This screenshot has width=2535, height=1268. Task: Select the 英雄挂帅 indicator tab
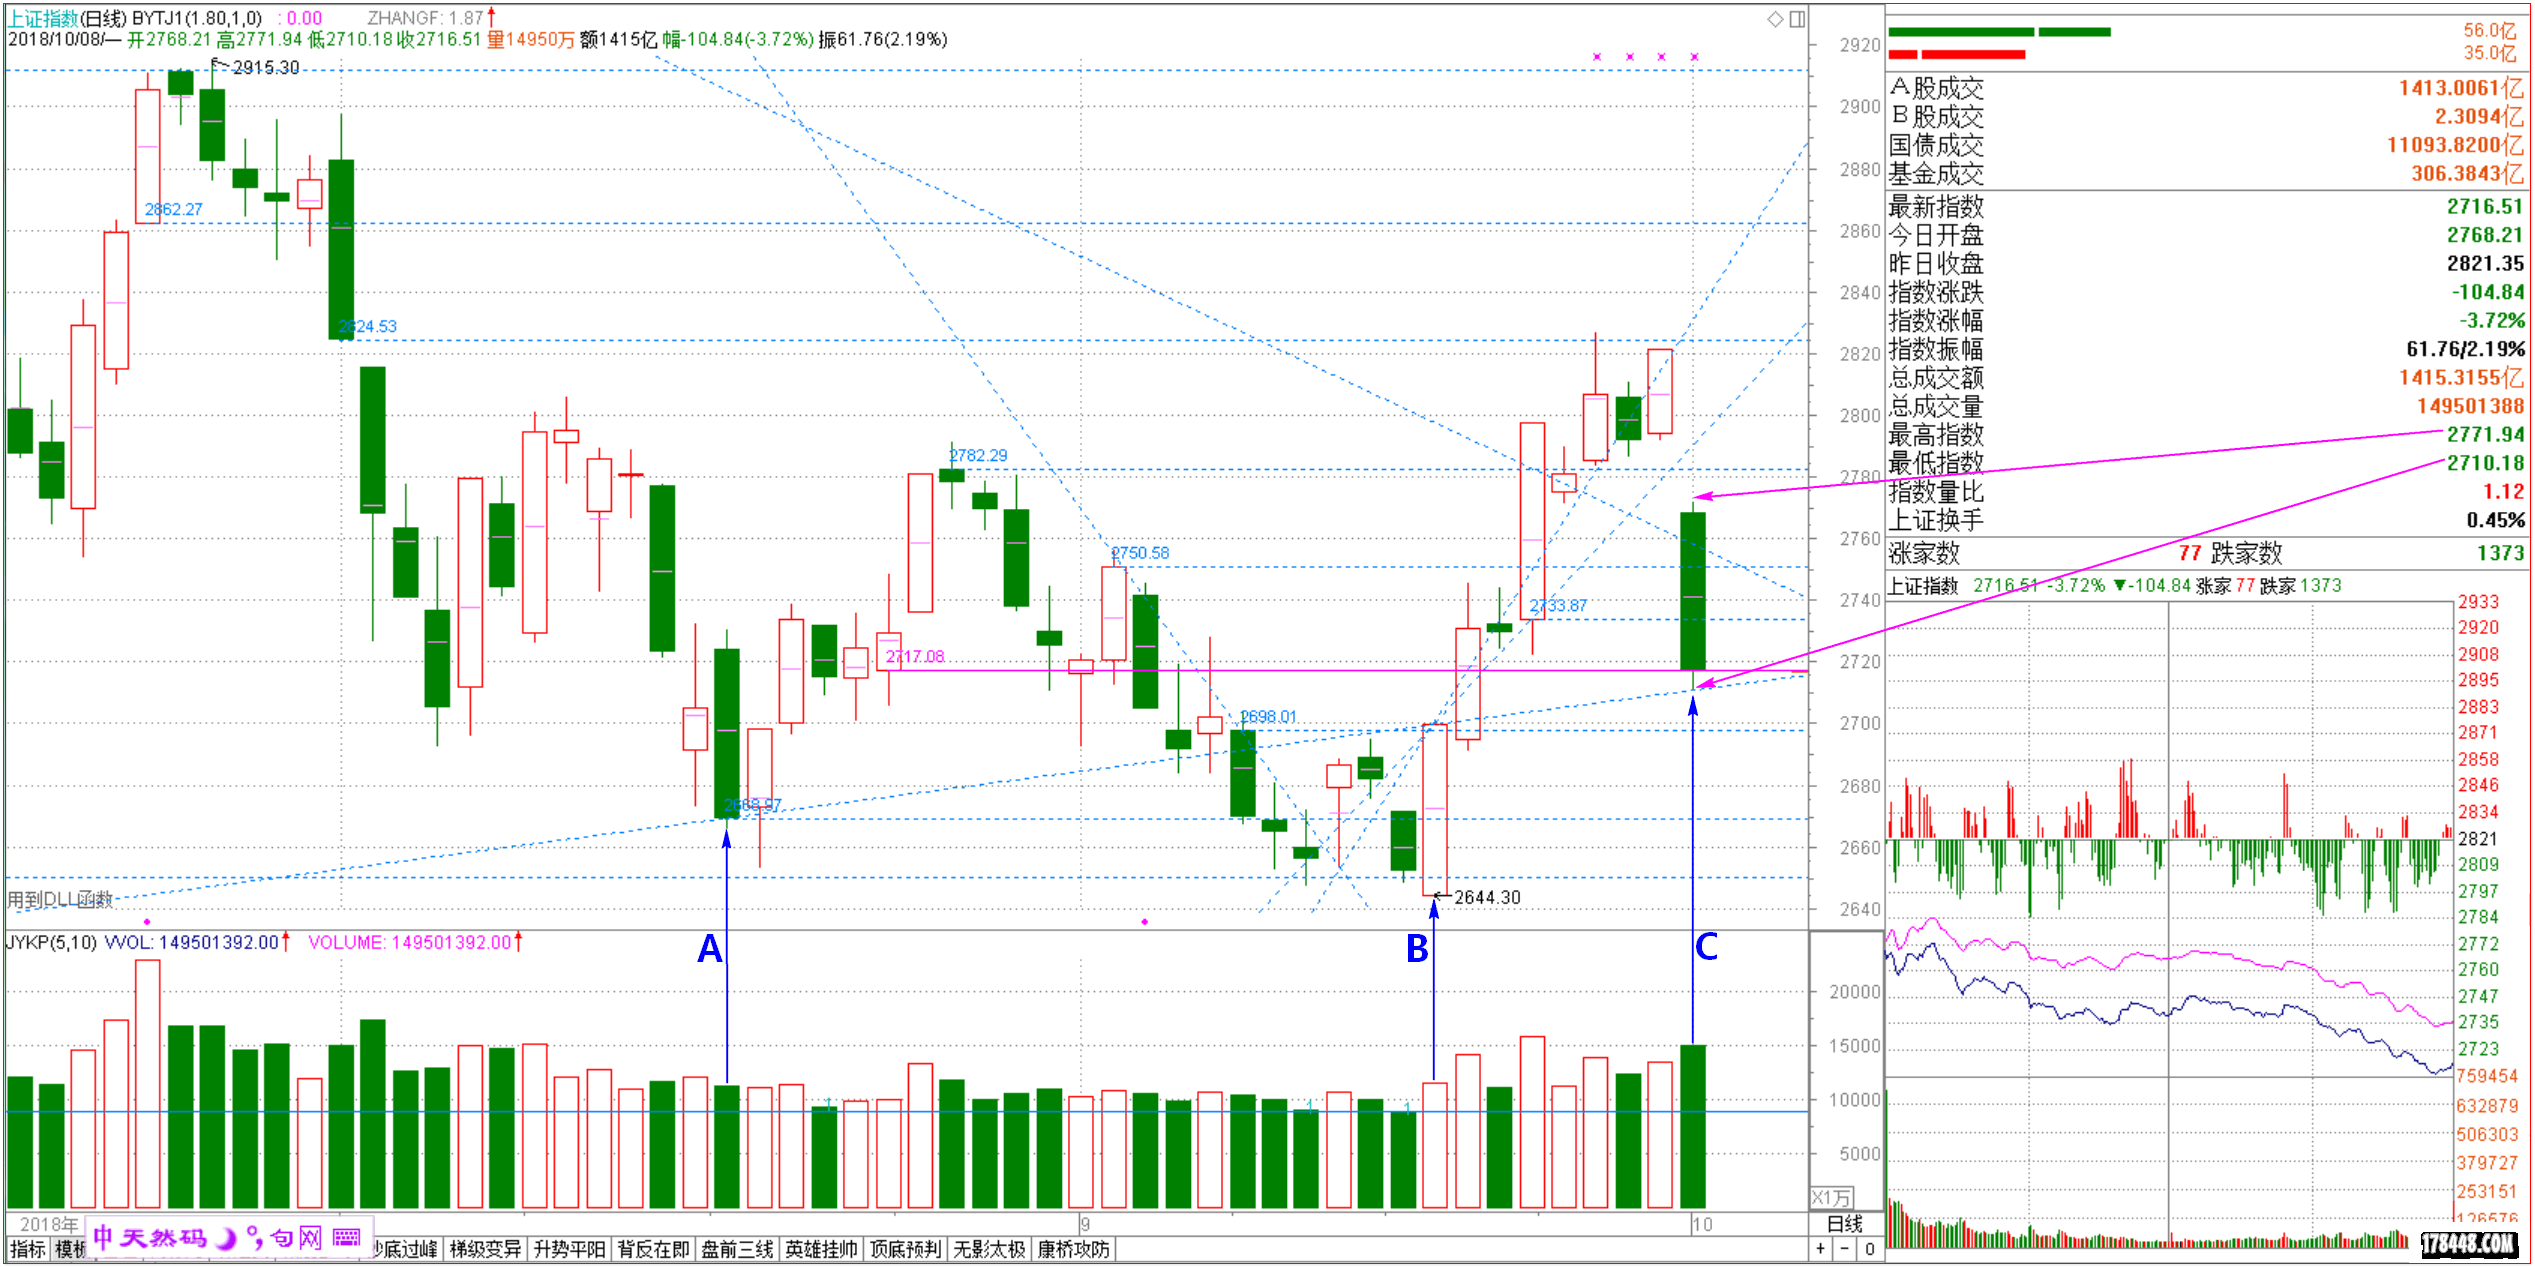(821, 1249)
